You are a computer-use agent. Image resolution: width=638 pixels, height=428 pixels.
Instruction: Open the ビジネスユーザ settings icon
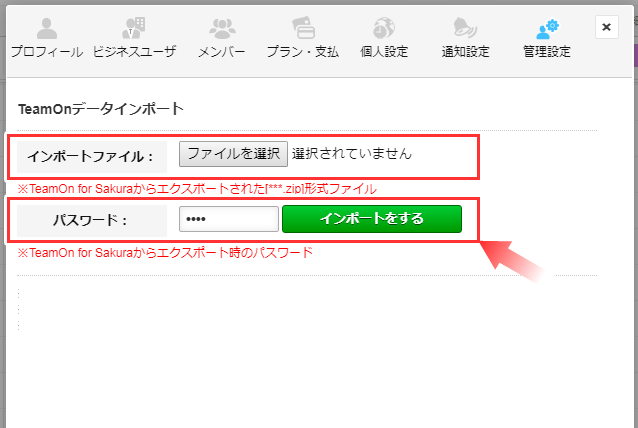(134, 28)
